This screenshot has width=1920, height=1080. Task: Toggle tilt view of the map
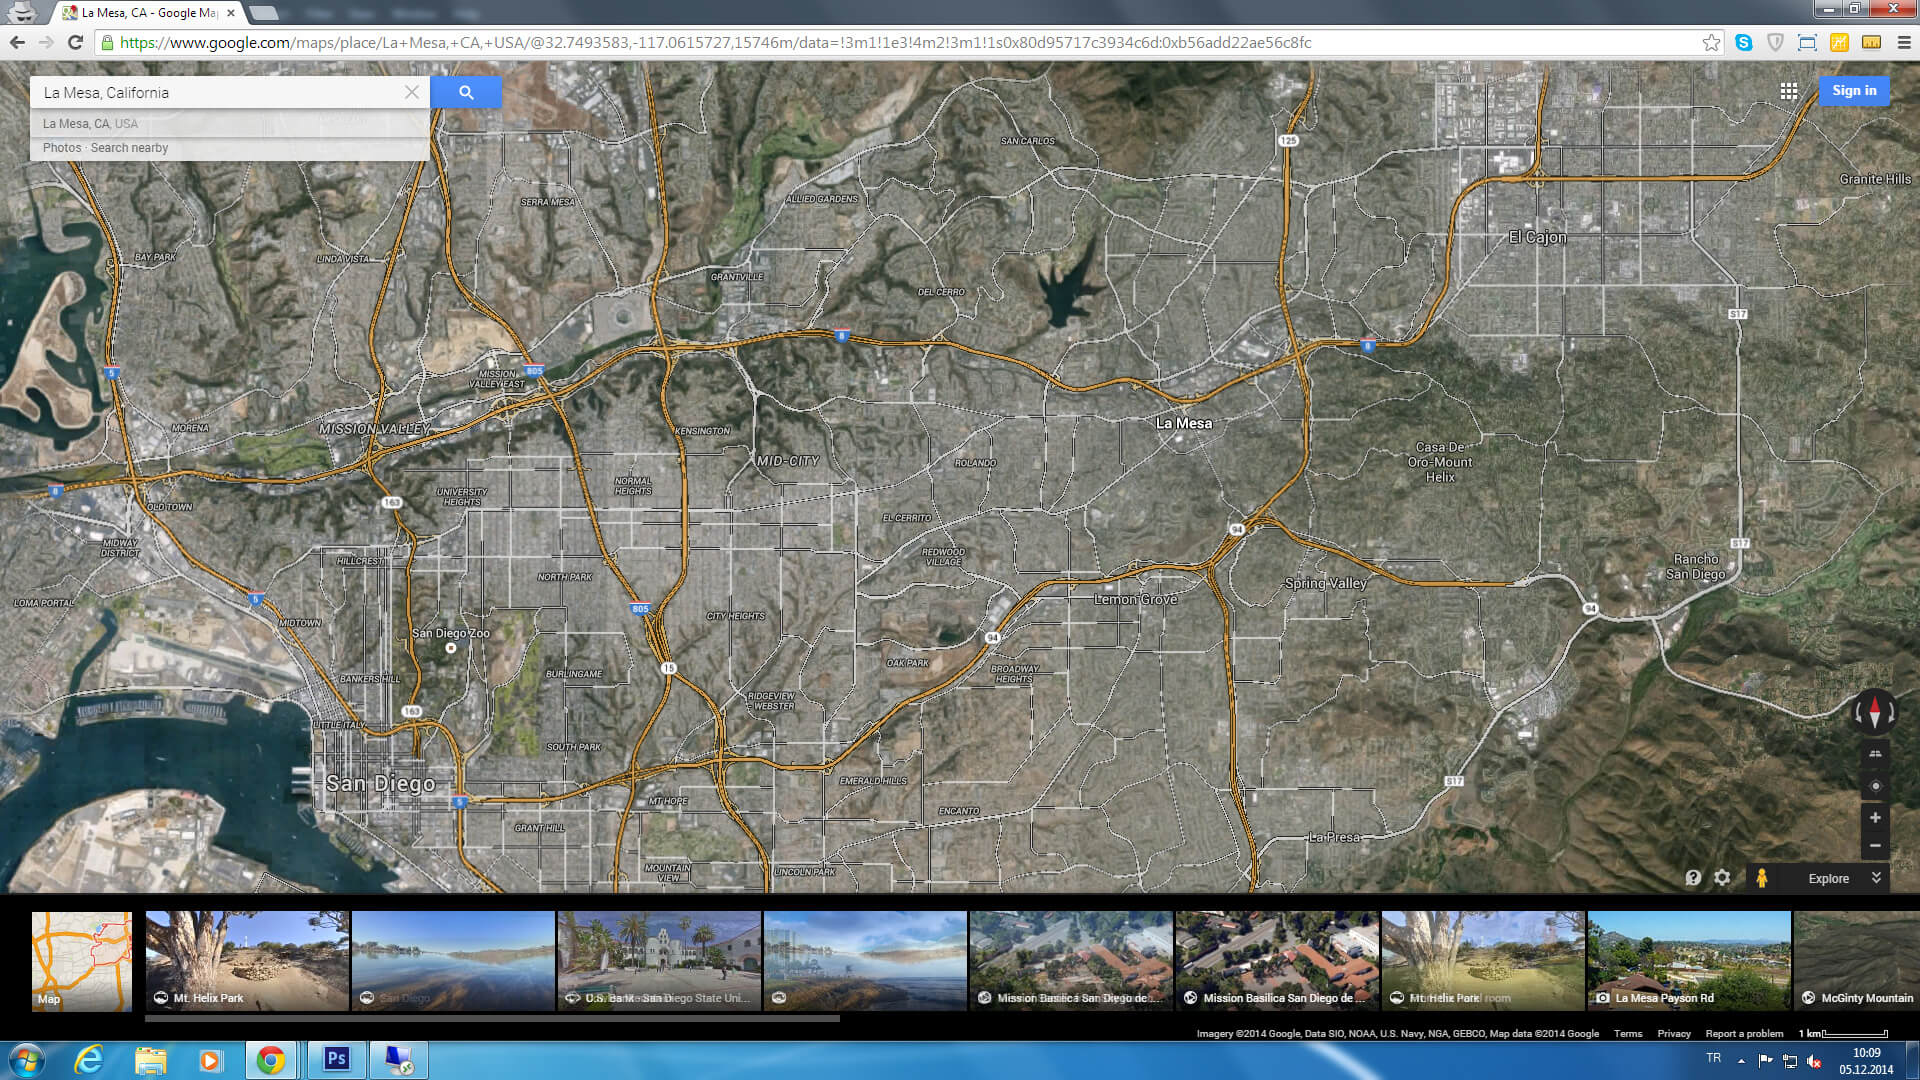[x=1875, y=754]
